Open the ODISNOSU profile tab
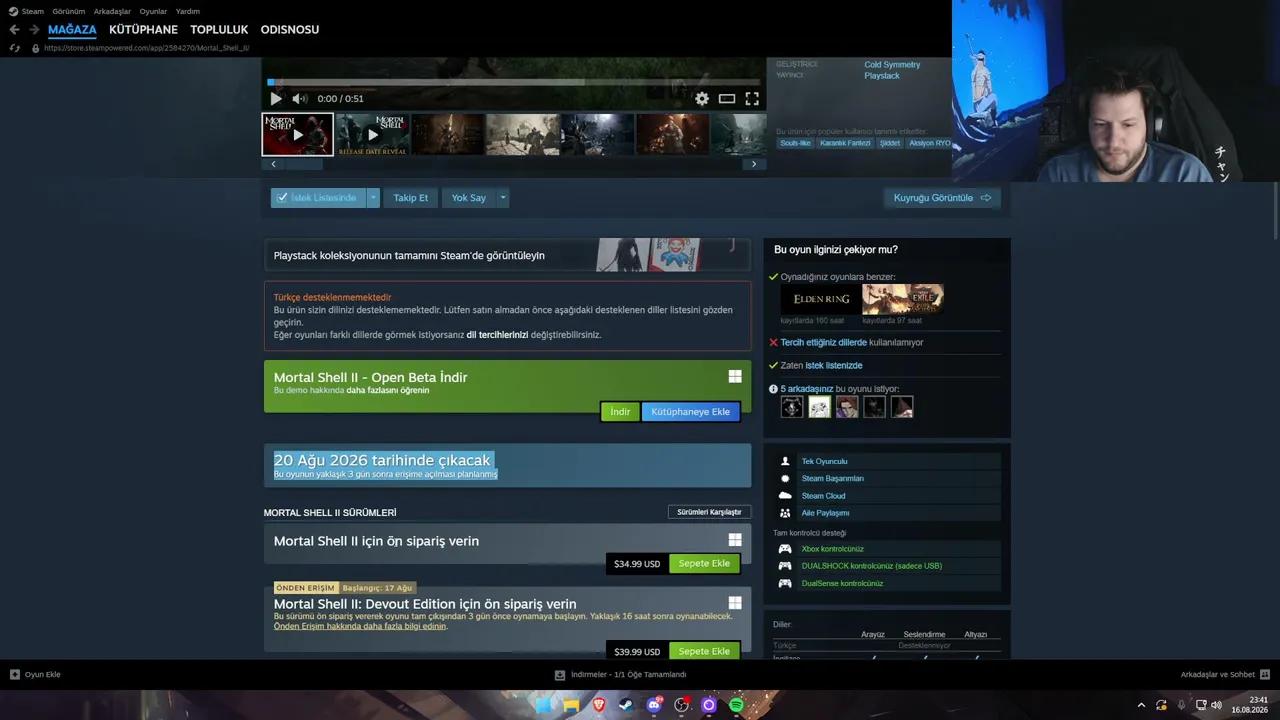Viewport: 1280px width, 720px height. [x=290, y=30]
